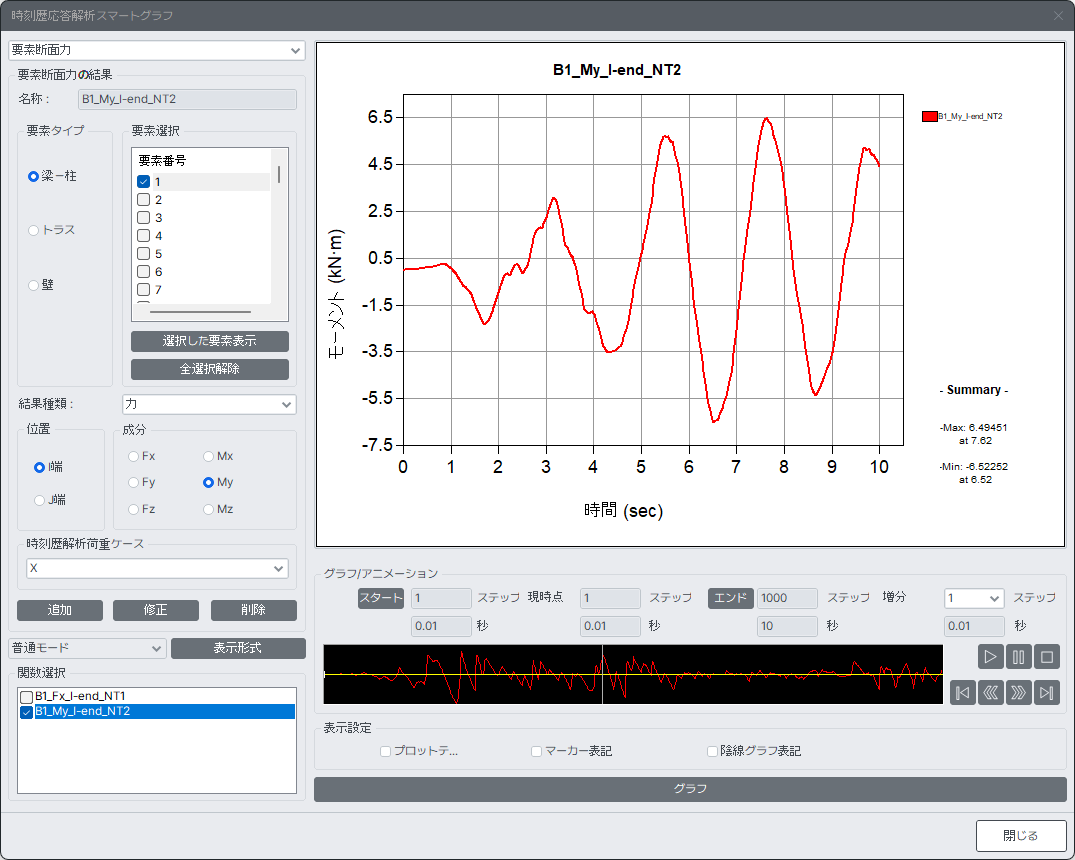
Task: Toggle B1_My_I-end_NT2 function checkbox
Action: click(27, 712)
